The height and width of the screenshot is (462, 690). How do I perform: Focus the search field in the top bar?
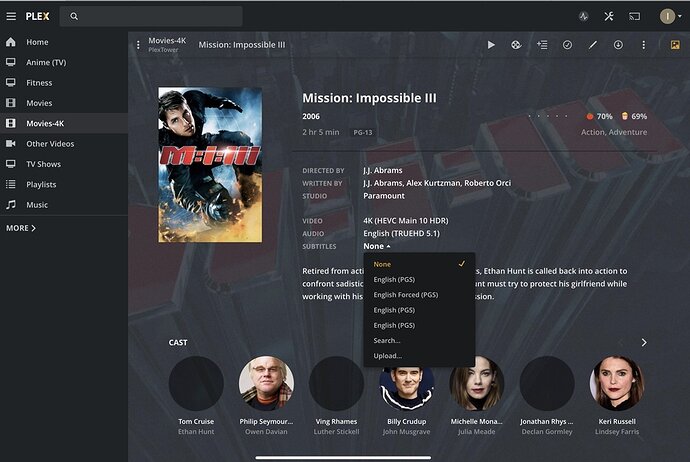click(151, 16)
